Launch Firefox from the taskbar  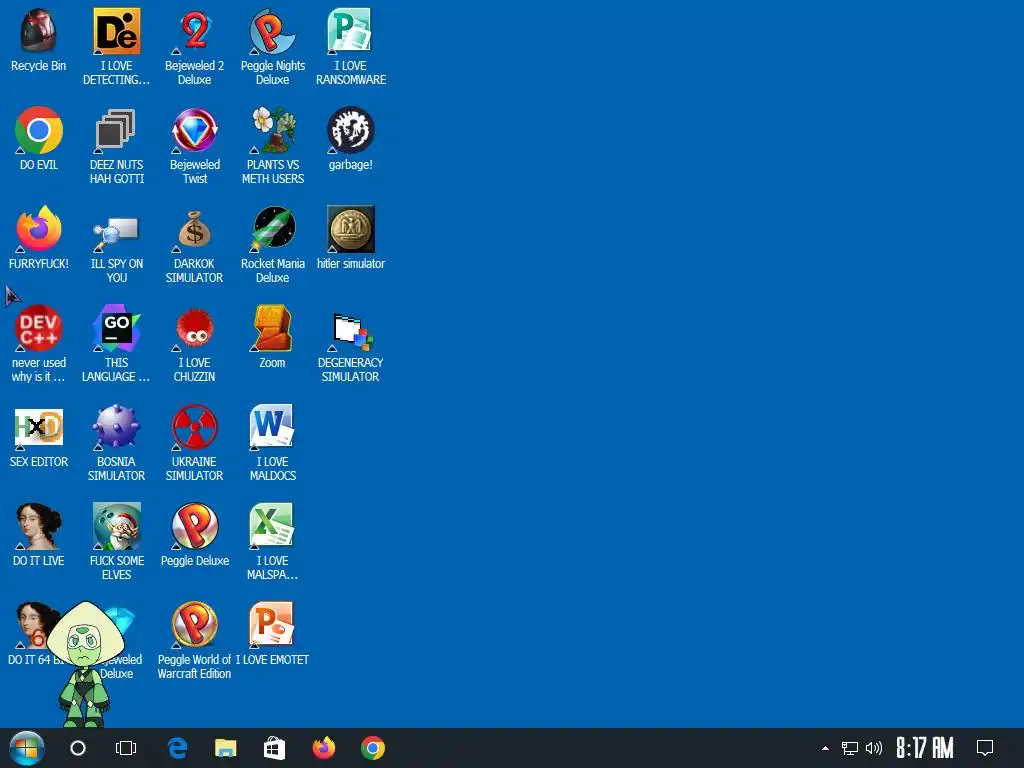pyautogui.click(x=324, y=748)
